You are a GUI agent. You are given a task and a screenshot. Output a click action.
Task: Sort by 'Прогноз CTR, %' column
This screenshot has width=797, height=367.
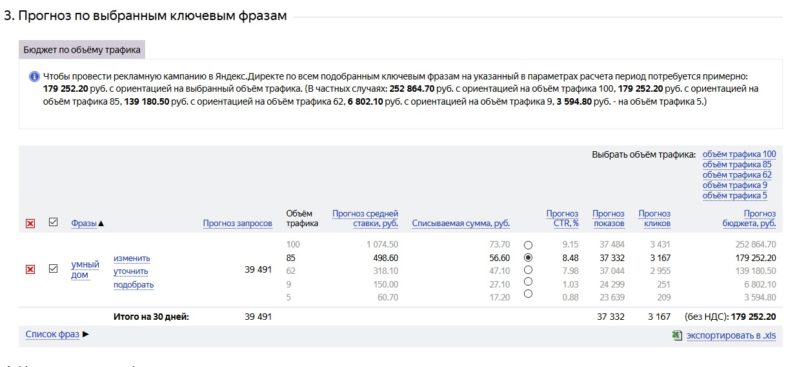(x=562, y=219)
